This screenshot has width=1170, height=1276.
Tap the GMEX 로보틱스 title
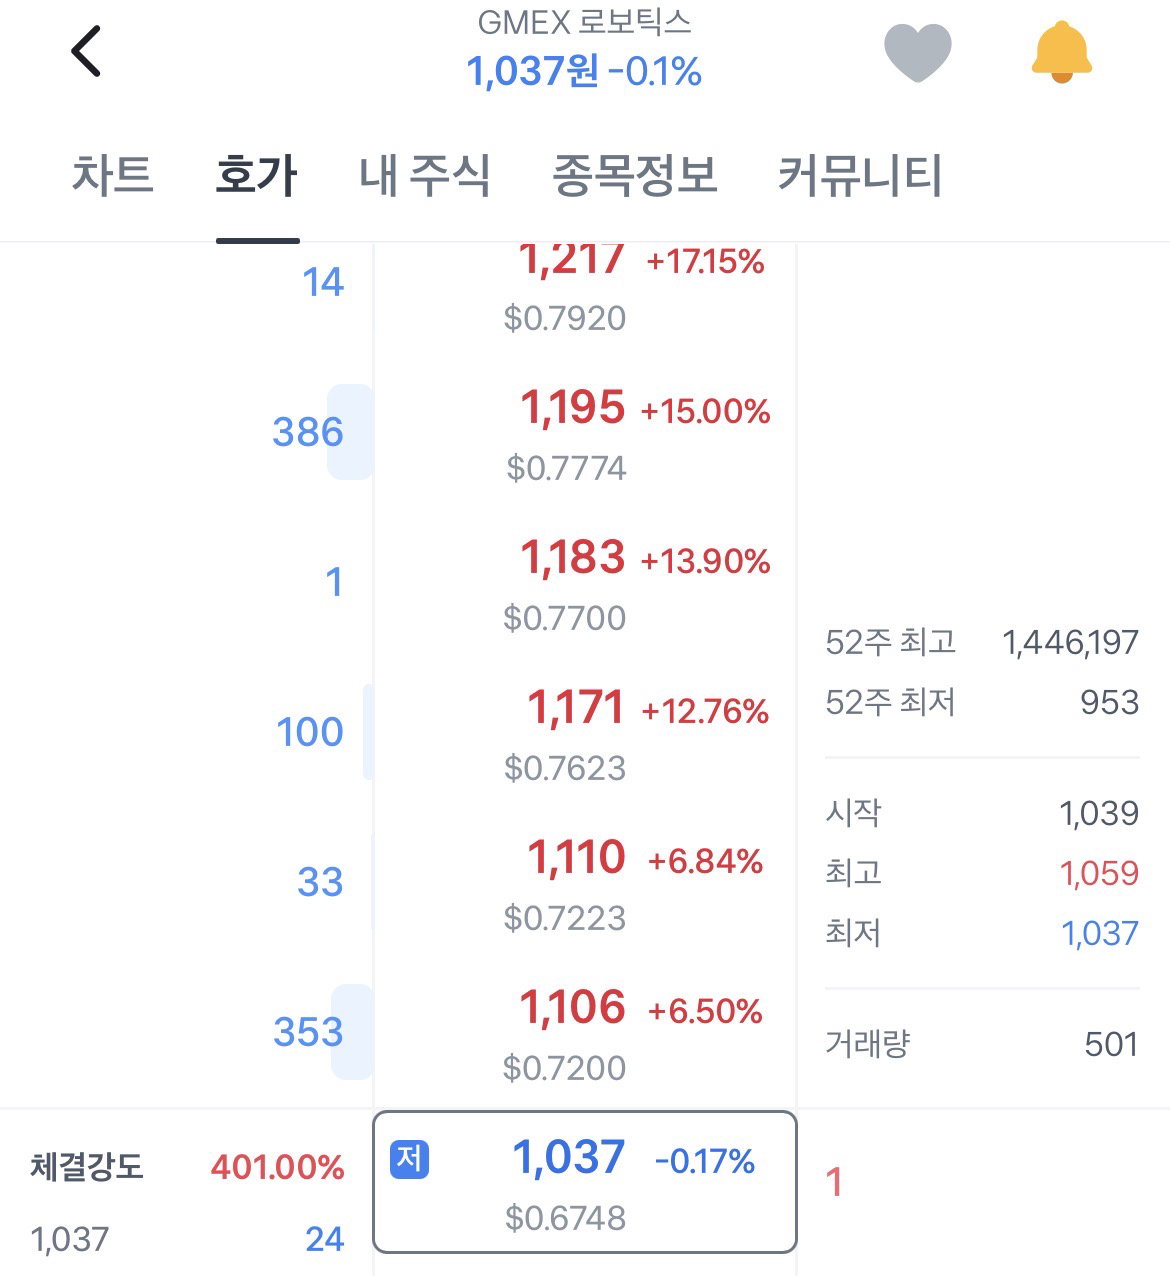(x=585, y=23)
